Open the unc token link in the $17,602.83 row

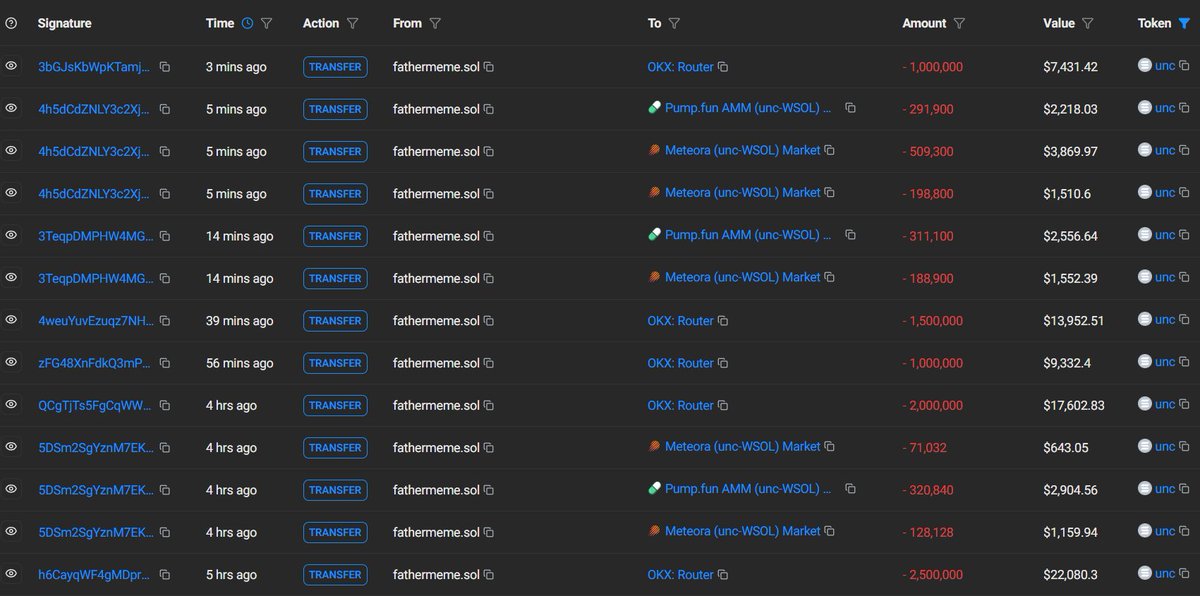click(1165, 405)
